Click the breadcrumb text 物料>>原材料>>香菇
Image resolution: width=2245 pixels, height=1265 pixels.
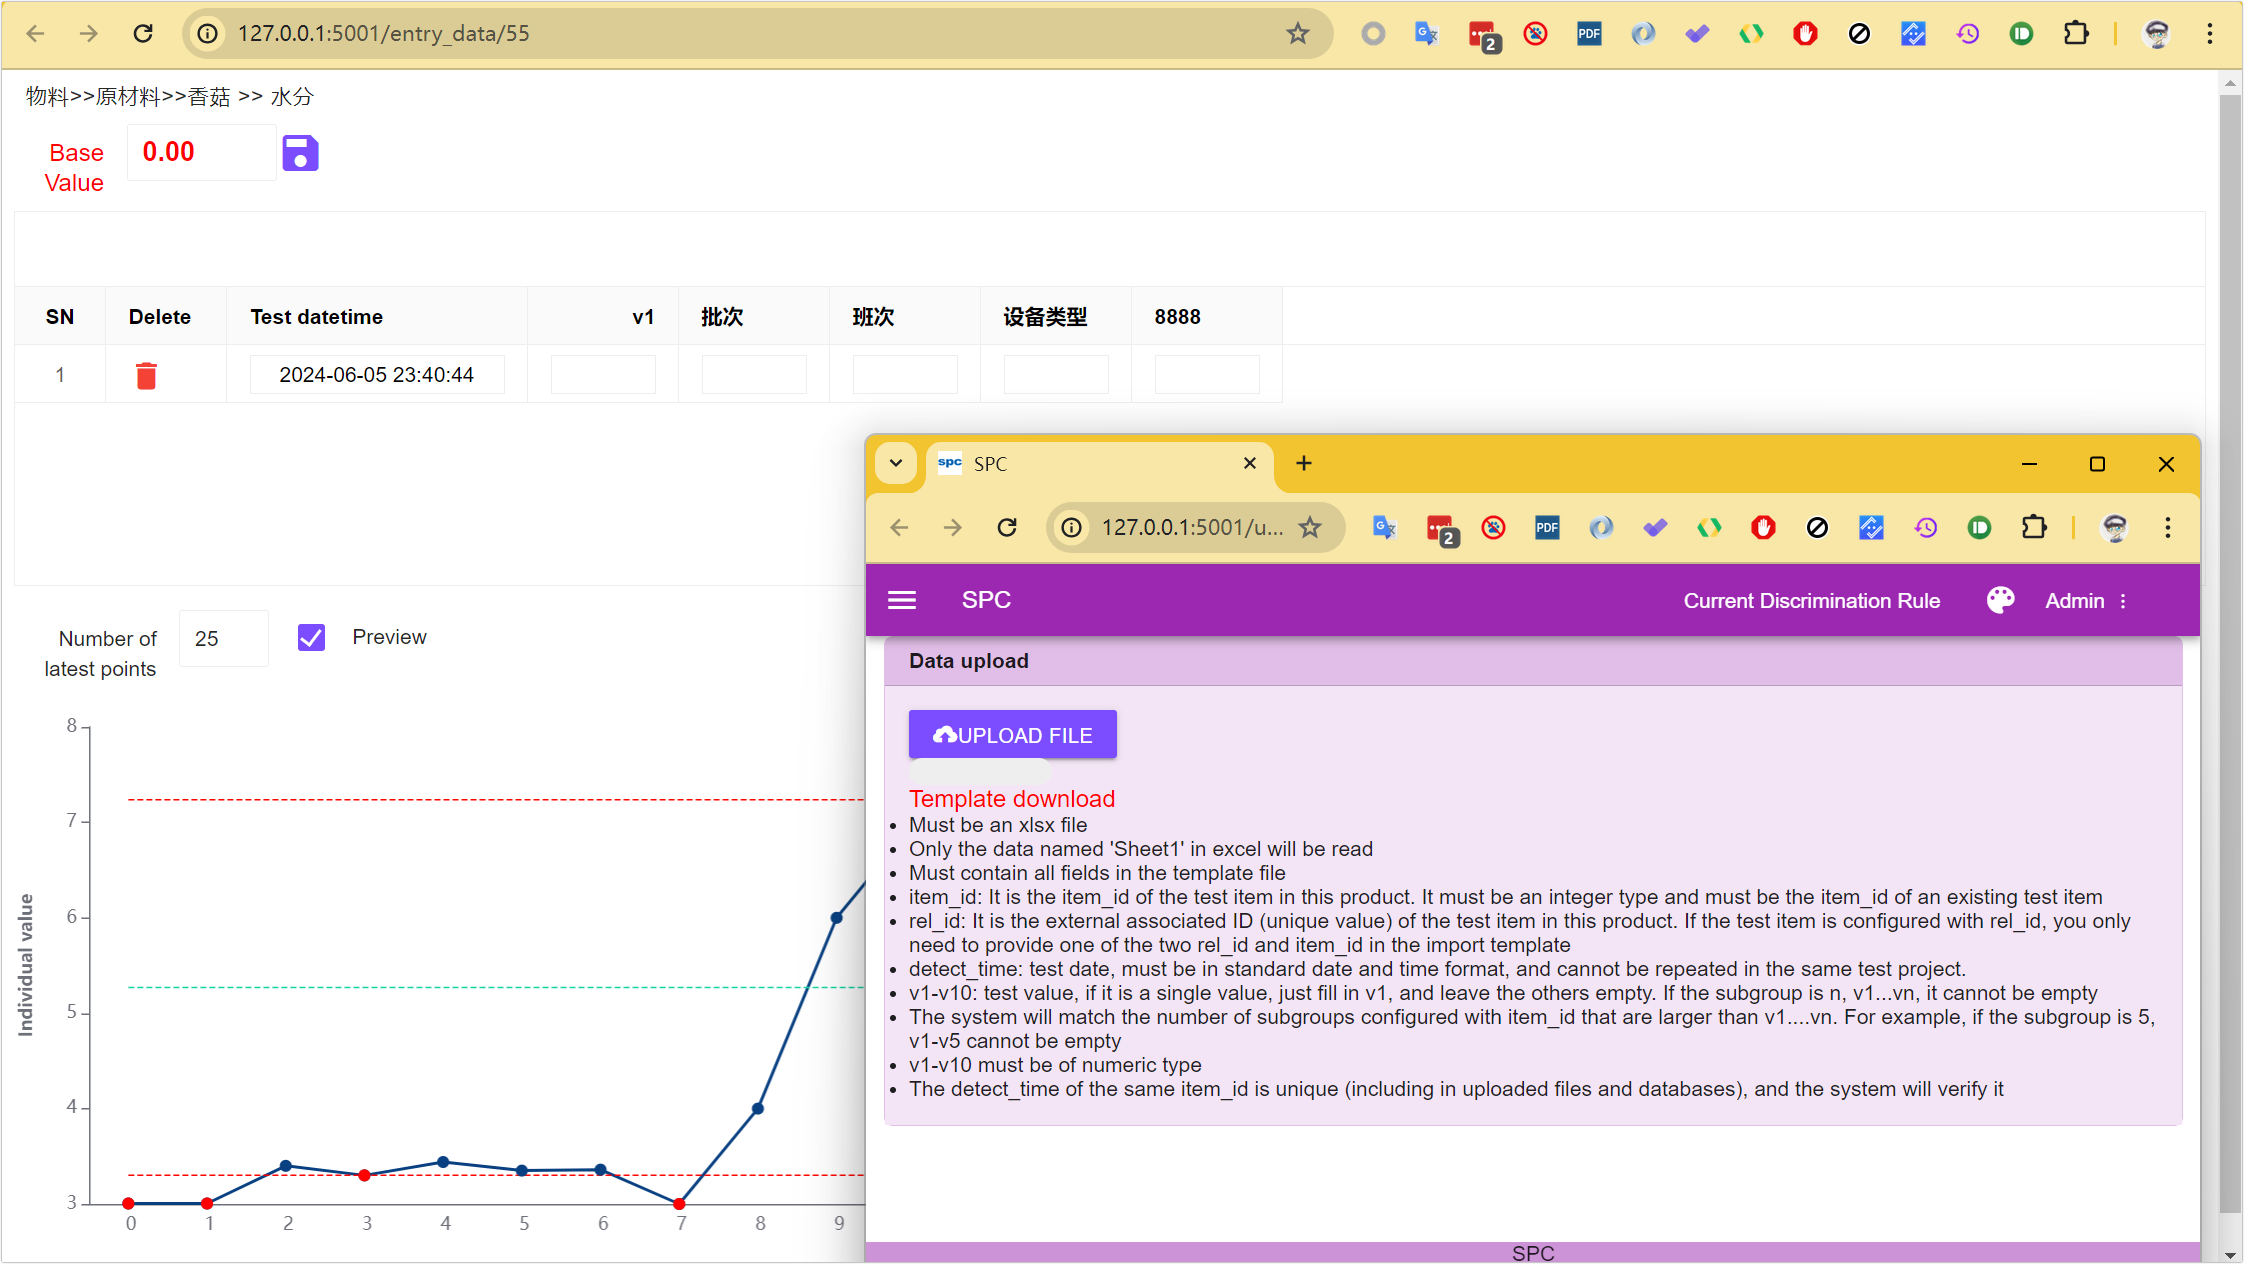[128, 97]
